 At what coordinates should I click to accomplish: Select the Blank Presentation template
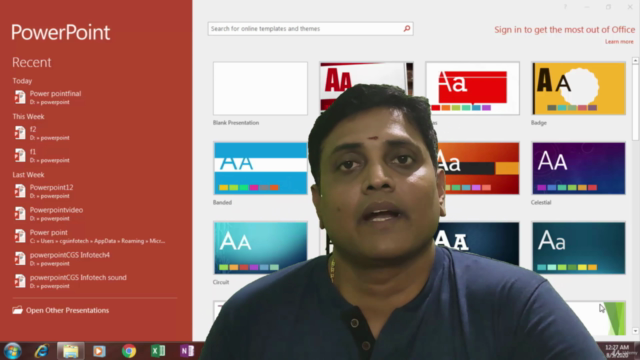[x=260, y=89]
